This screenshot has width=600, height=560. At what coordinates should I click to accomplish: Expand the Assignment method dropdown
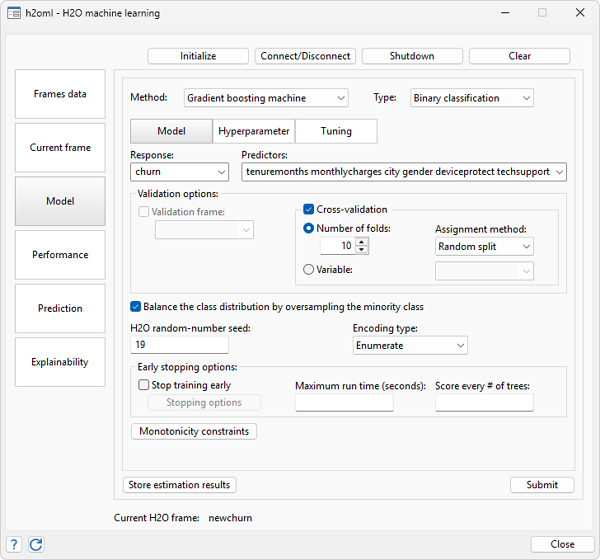click(x=484, y=246)
